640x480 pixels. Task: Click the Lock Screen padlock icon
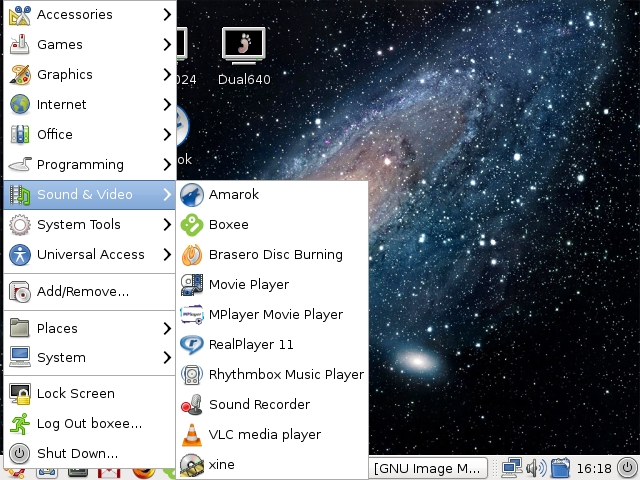(20, 394)
